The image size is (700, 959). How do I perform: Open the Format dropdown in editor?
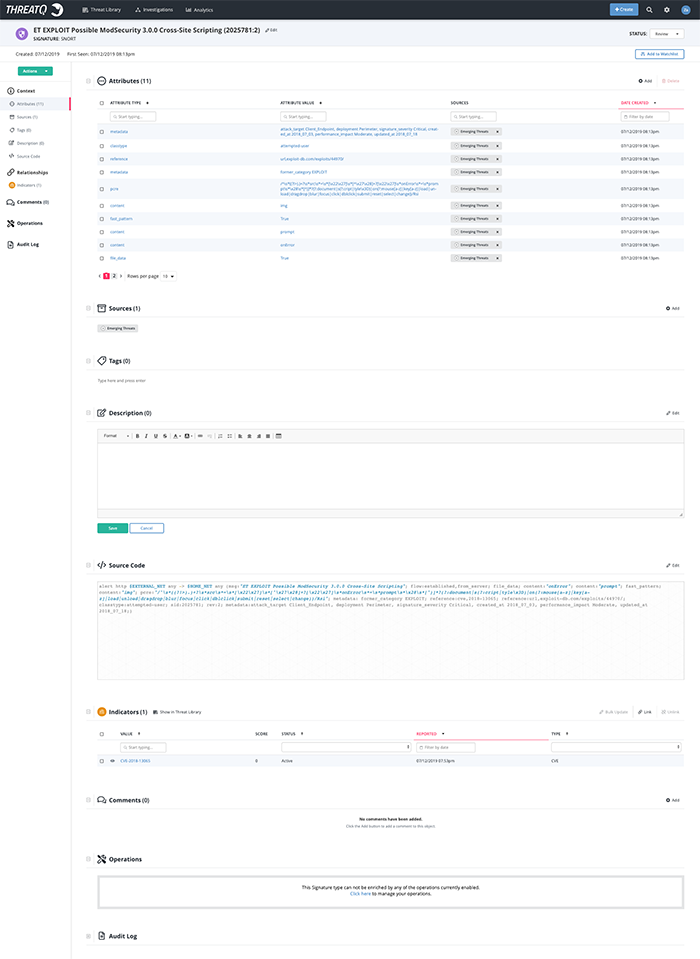click(116, 436)
